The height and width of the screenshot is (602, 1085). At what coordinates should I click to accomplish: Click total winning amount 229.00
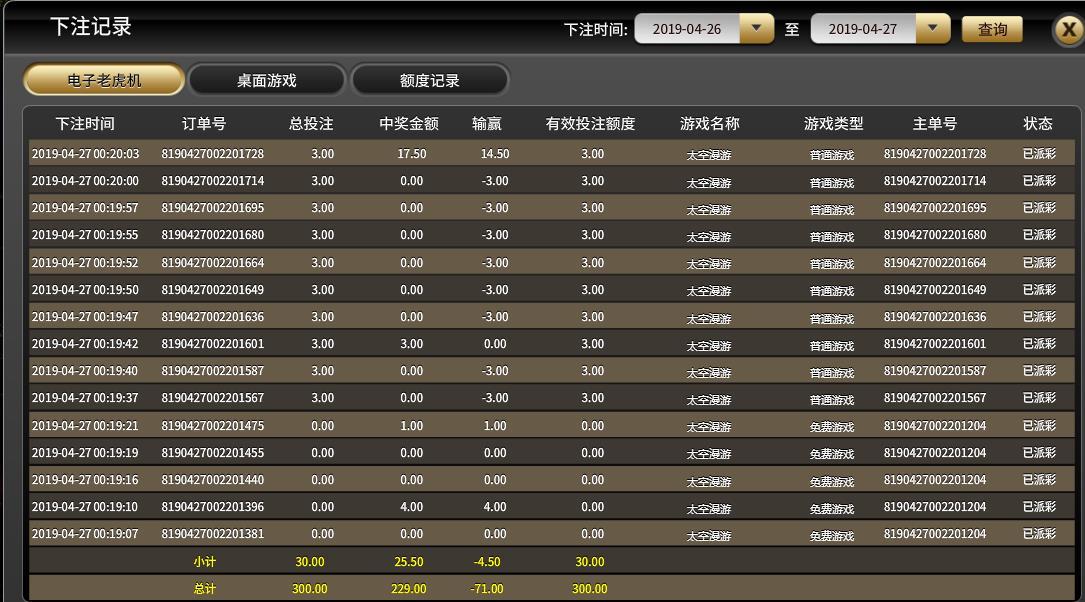408,589
